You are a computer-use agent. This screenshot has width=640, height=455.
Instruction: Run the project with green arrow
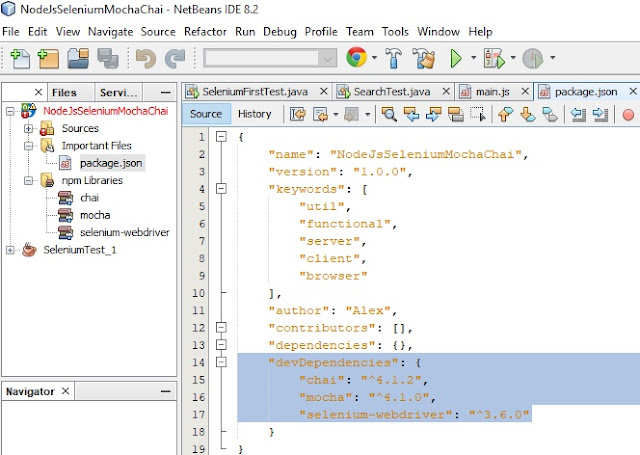click(456, 58)
